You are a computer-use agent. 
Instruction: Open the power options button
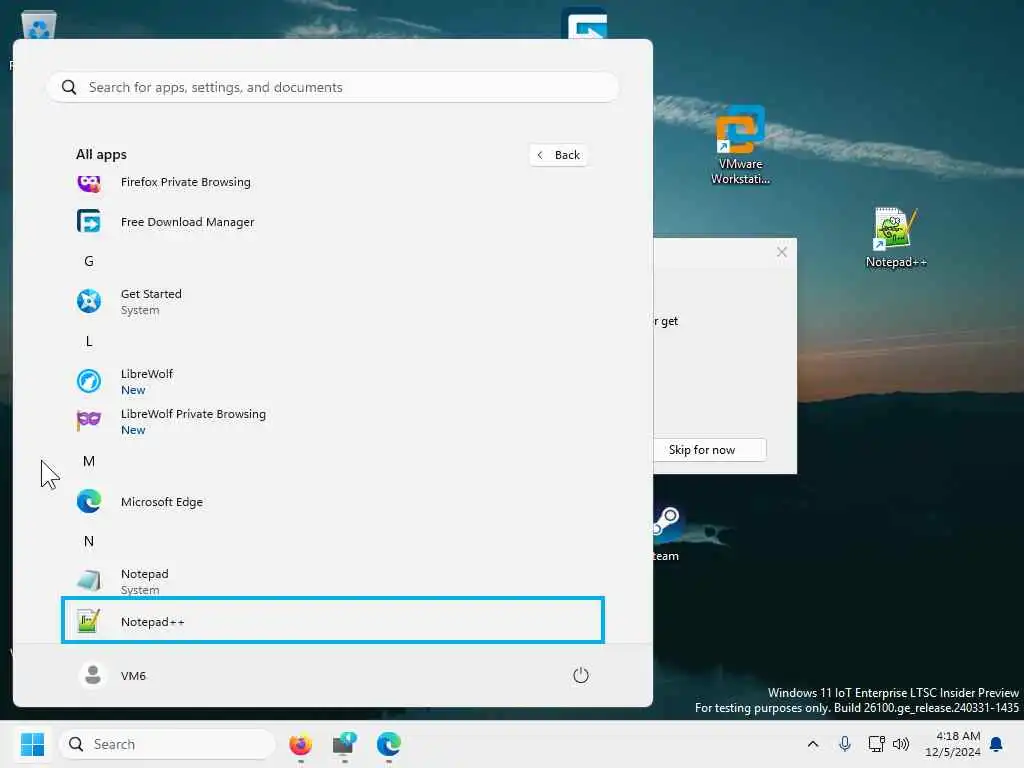tap(581, 675)
